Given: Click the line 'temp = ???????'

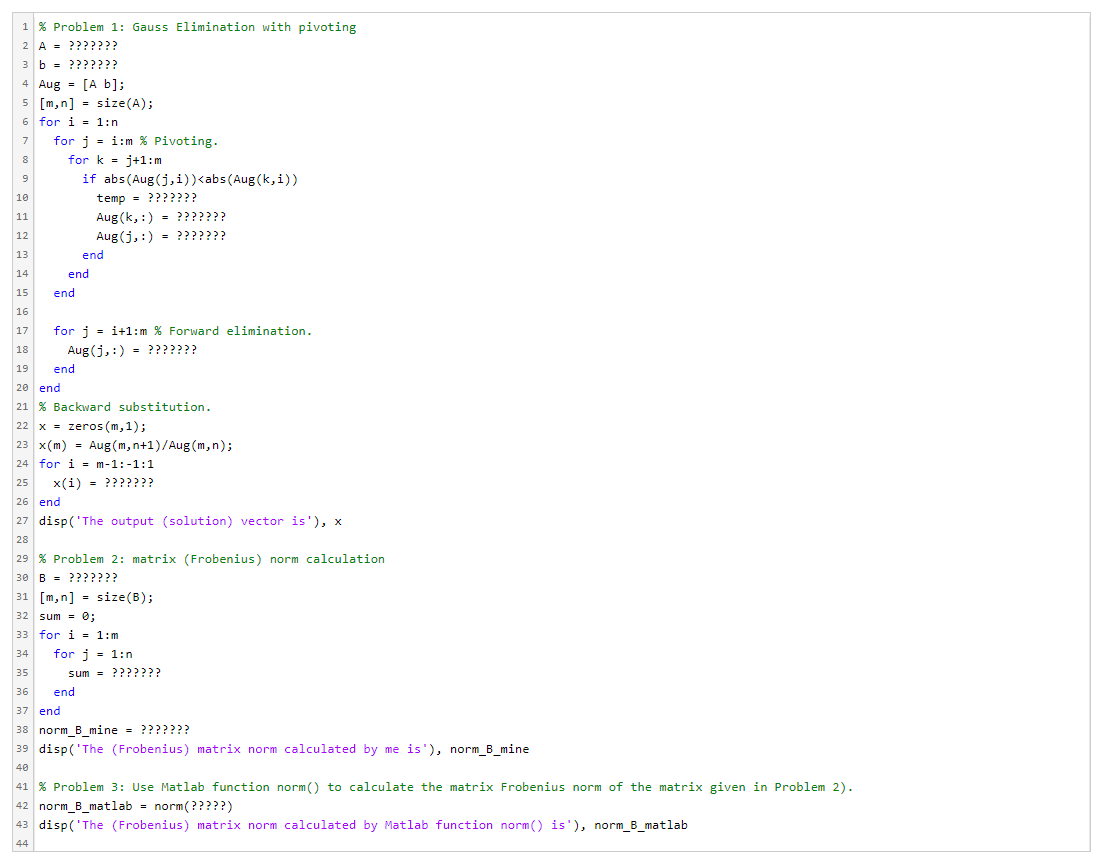Looking at the screenshot, I should 146,198.
